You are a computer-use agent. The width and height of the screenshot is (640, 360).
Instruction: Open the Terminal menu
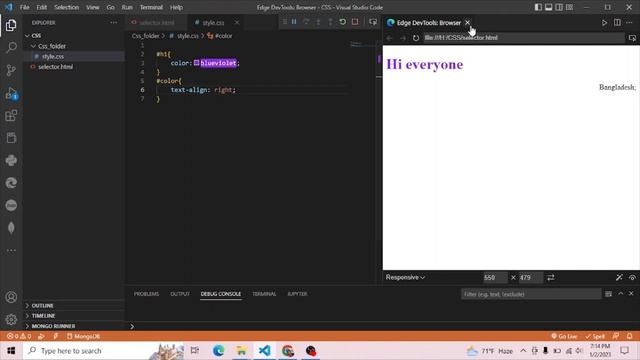coord(151,7)
